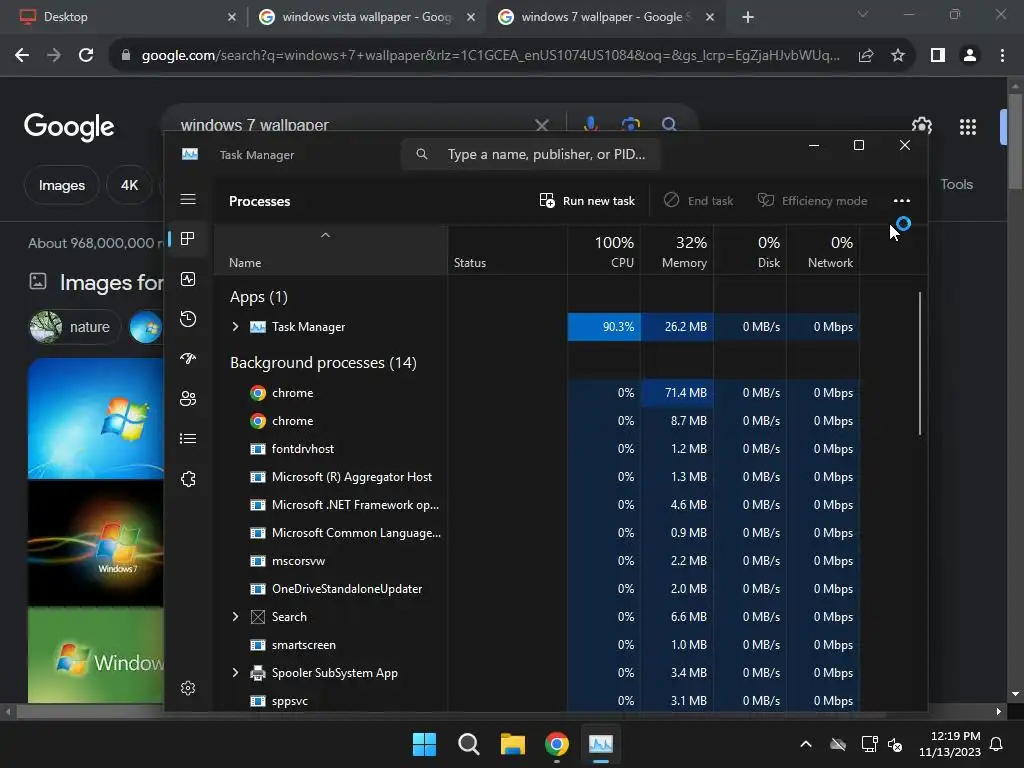Click the sort arrow above Name column
The height and width of the screenshot is (768, 1024).
(325, 235)
